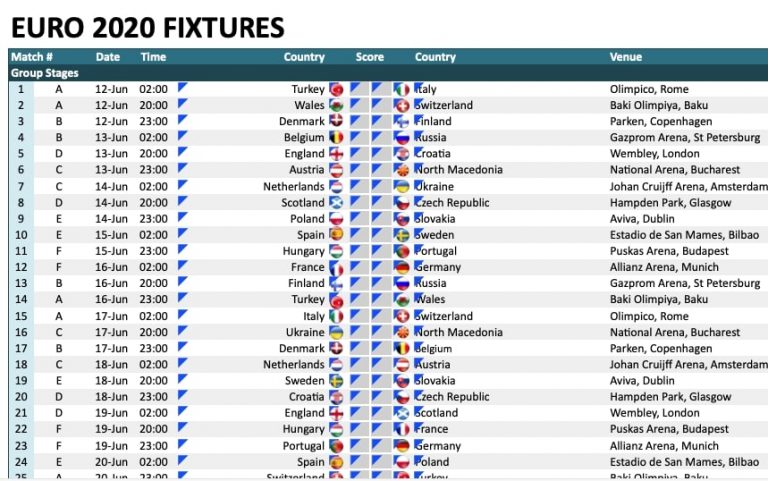Click match number 12 in the first column
Viewport: 768px width, 481px height.
[x=21, y=267]
